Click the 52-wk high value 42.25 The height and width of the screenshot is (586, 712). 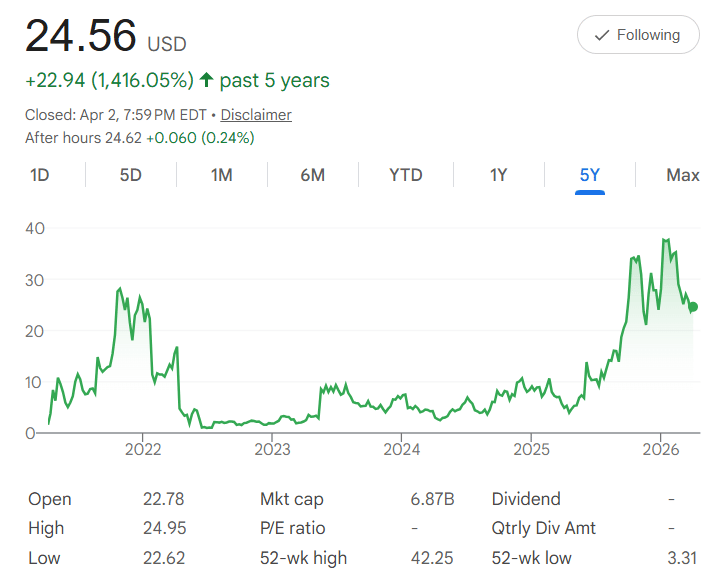(x=432, y=558)
